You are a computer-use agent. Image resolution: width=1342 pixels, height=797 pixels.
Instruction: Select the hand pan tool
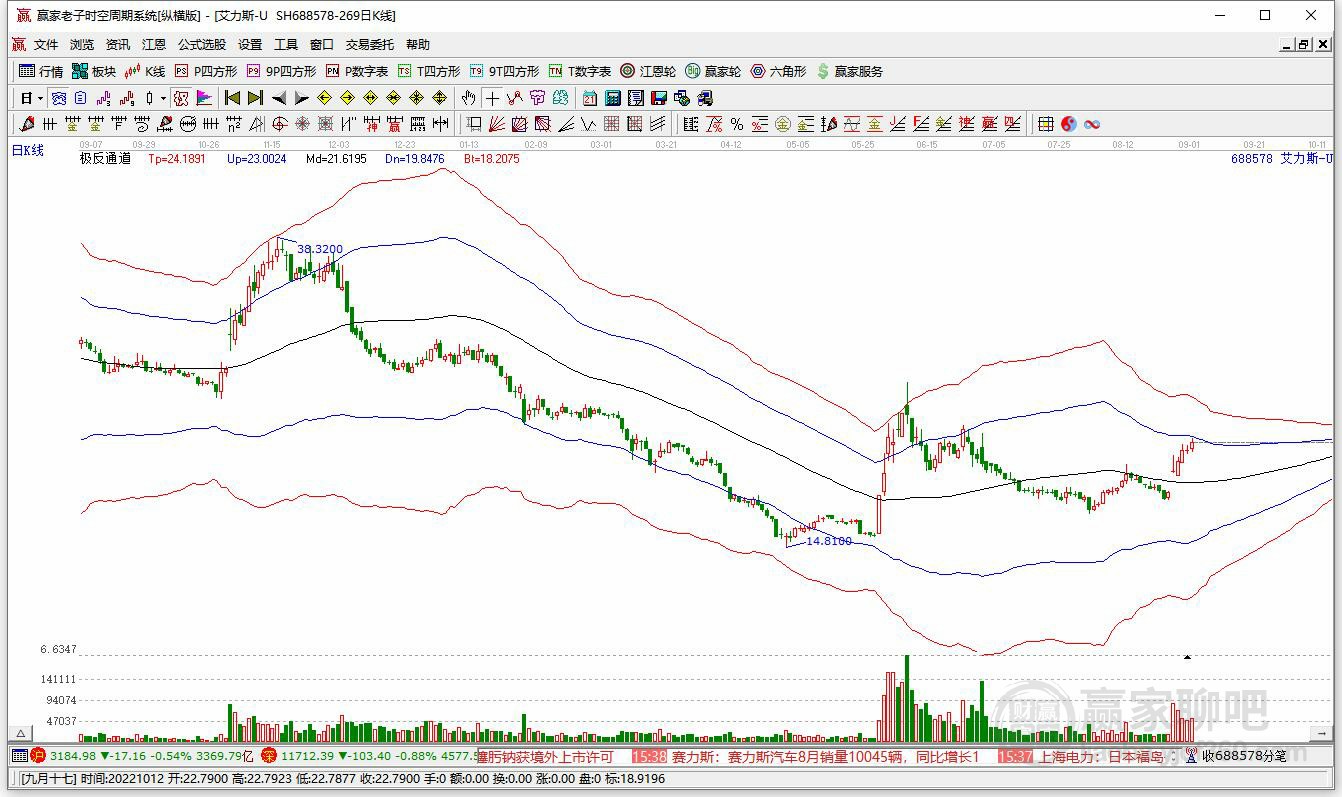(468, 98)
